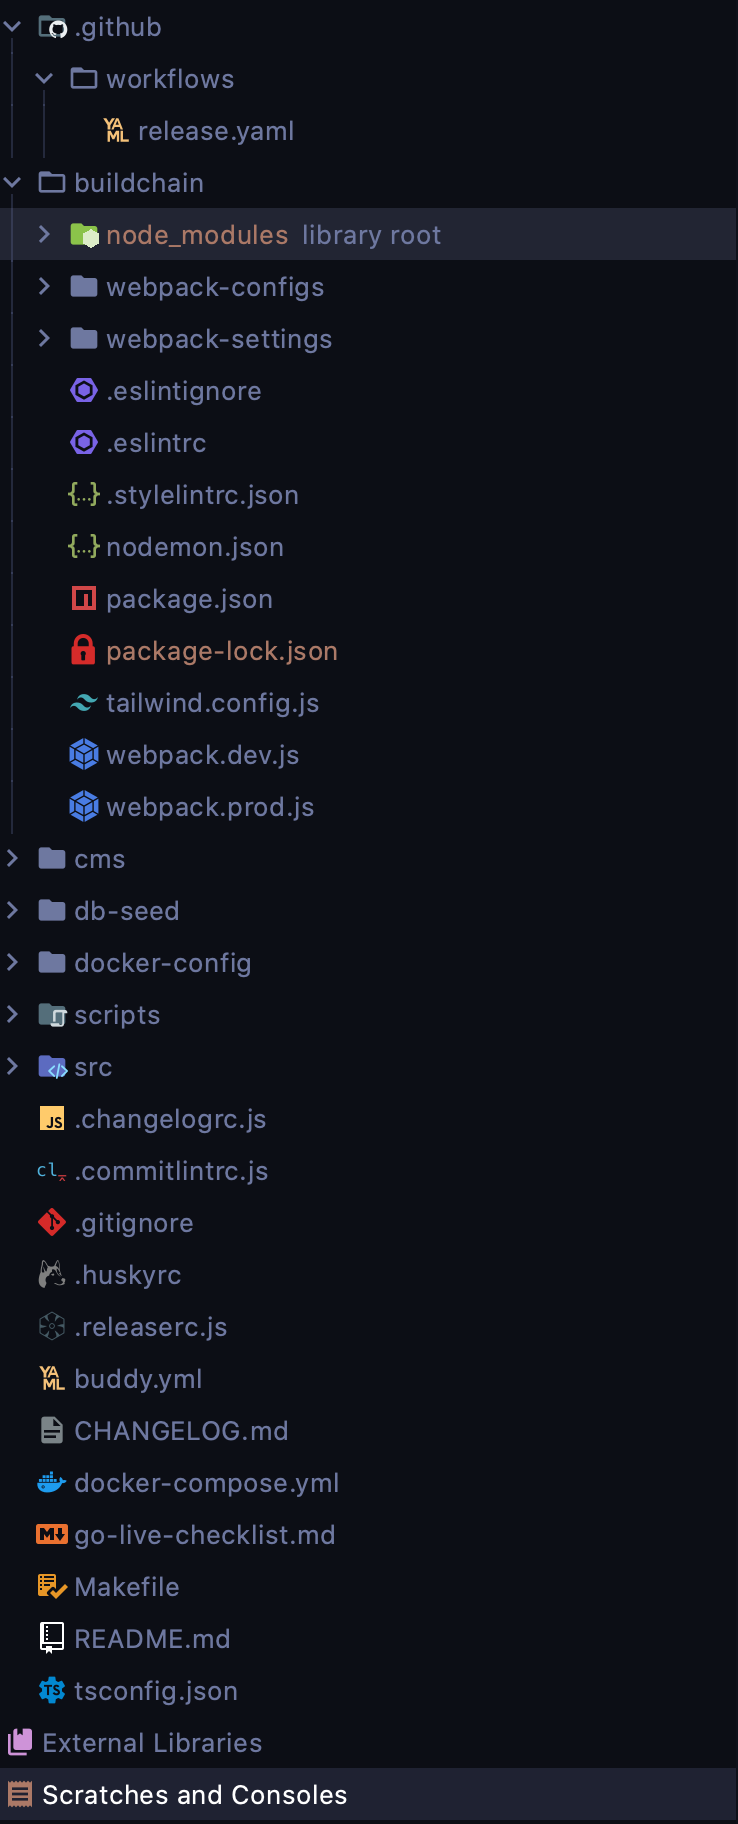This screenshot has height=1824, width=738.
Task: Expand the cms folder
Action: (11, 858)
